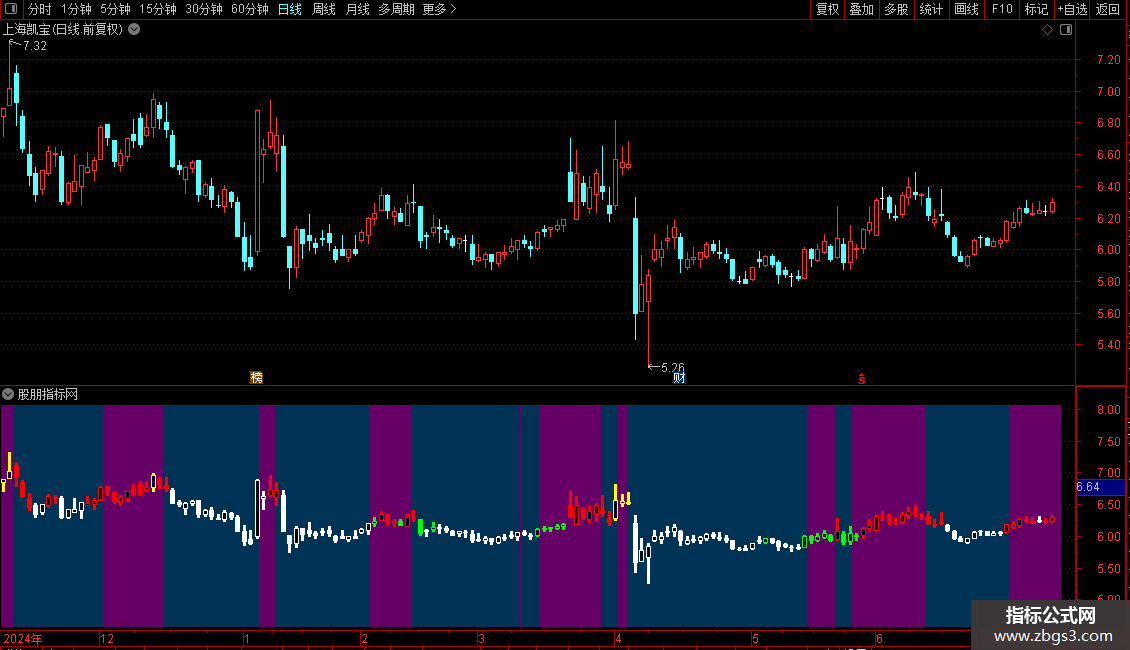This screenshot has width=1130, height=650.
Task: Activate 画线 drawing tools
Action: 966,9
